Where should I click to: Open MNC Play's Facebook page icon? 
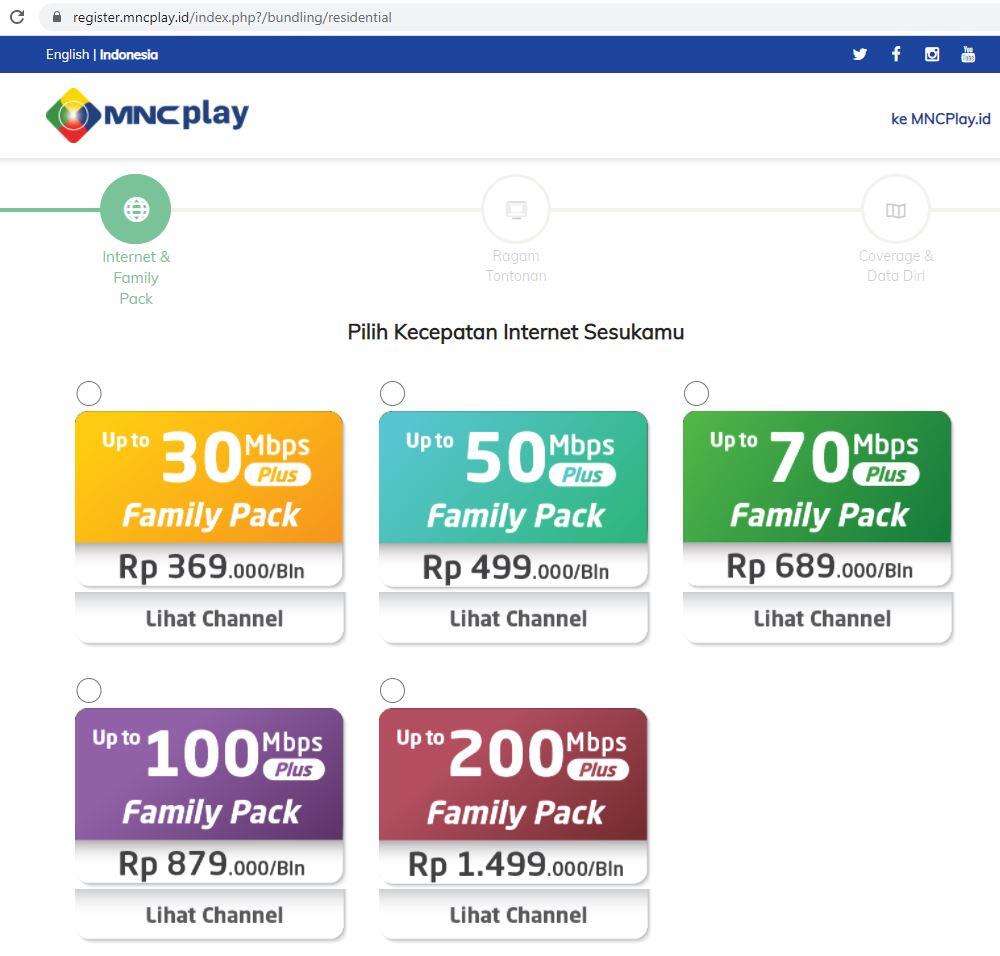click(x=895, y=54)
